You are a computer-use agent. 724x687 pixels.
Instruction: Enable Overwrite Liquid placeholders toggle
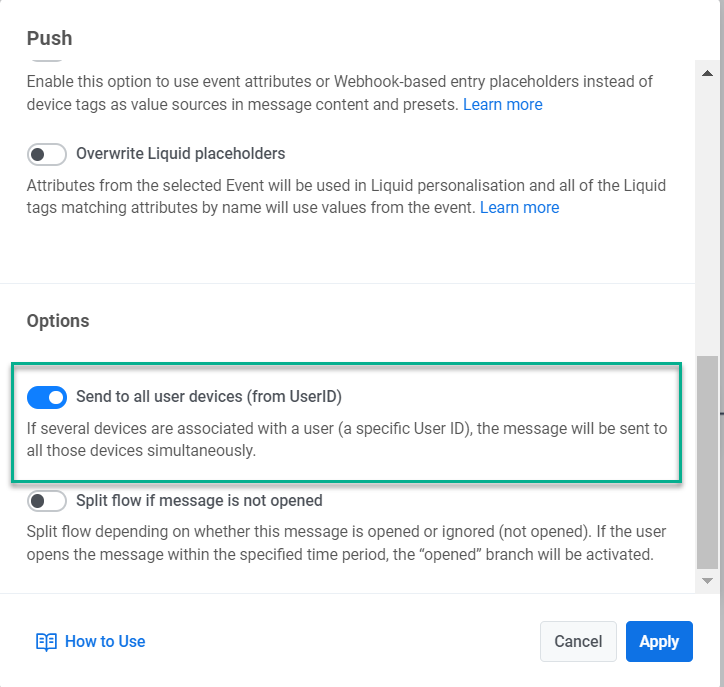[x=47, y=154]
